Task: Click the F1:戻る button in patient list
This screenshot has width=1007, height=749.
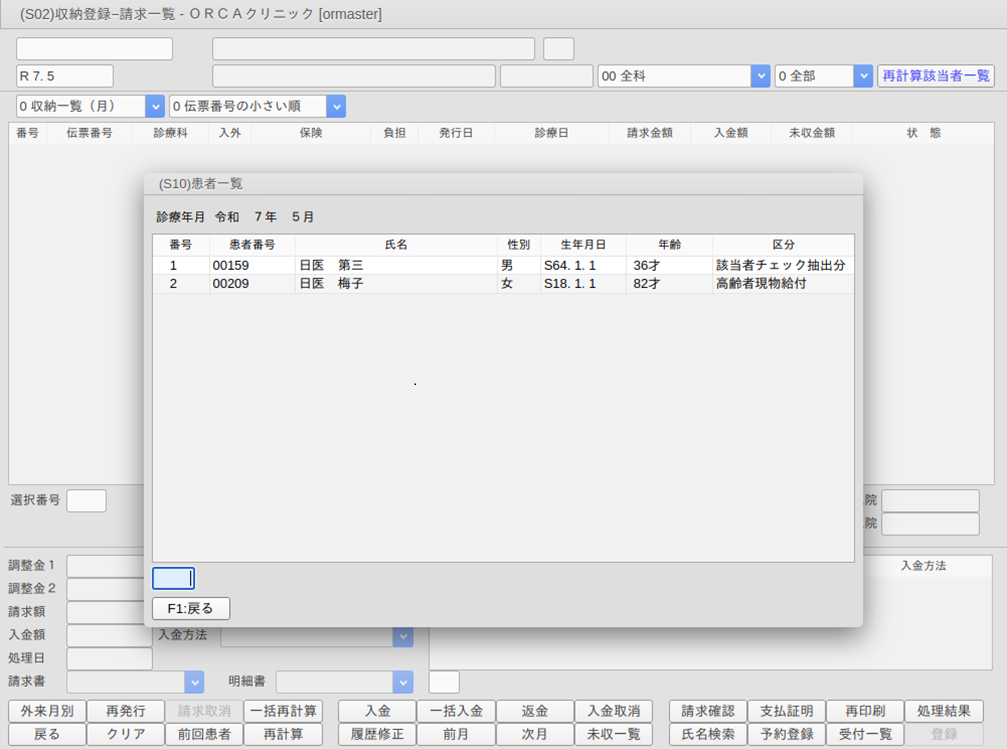Action: coord(190,608)
